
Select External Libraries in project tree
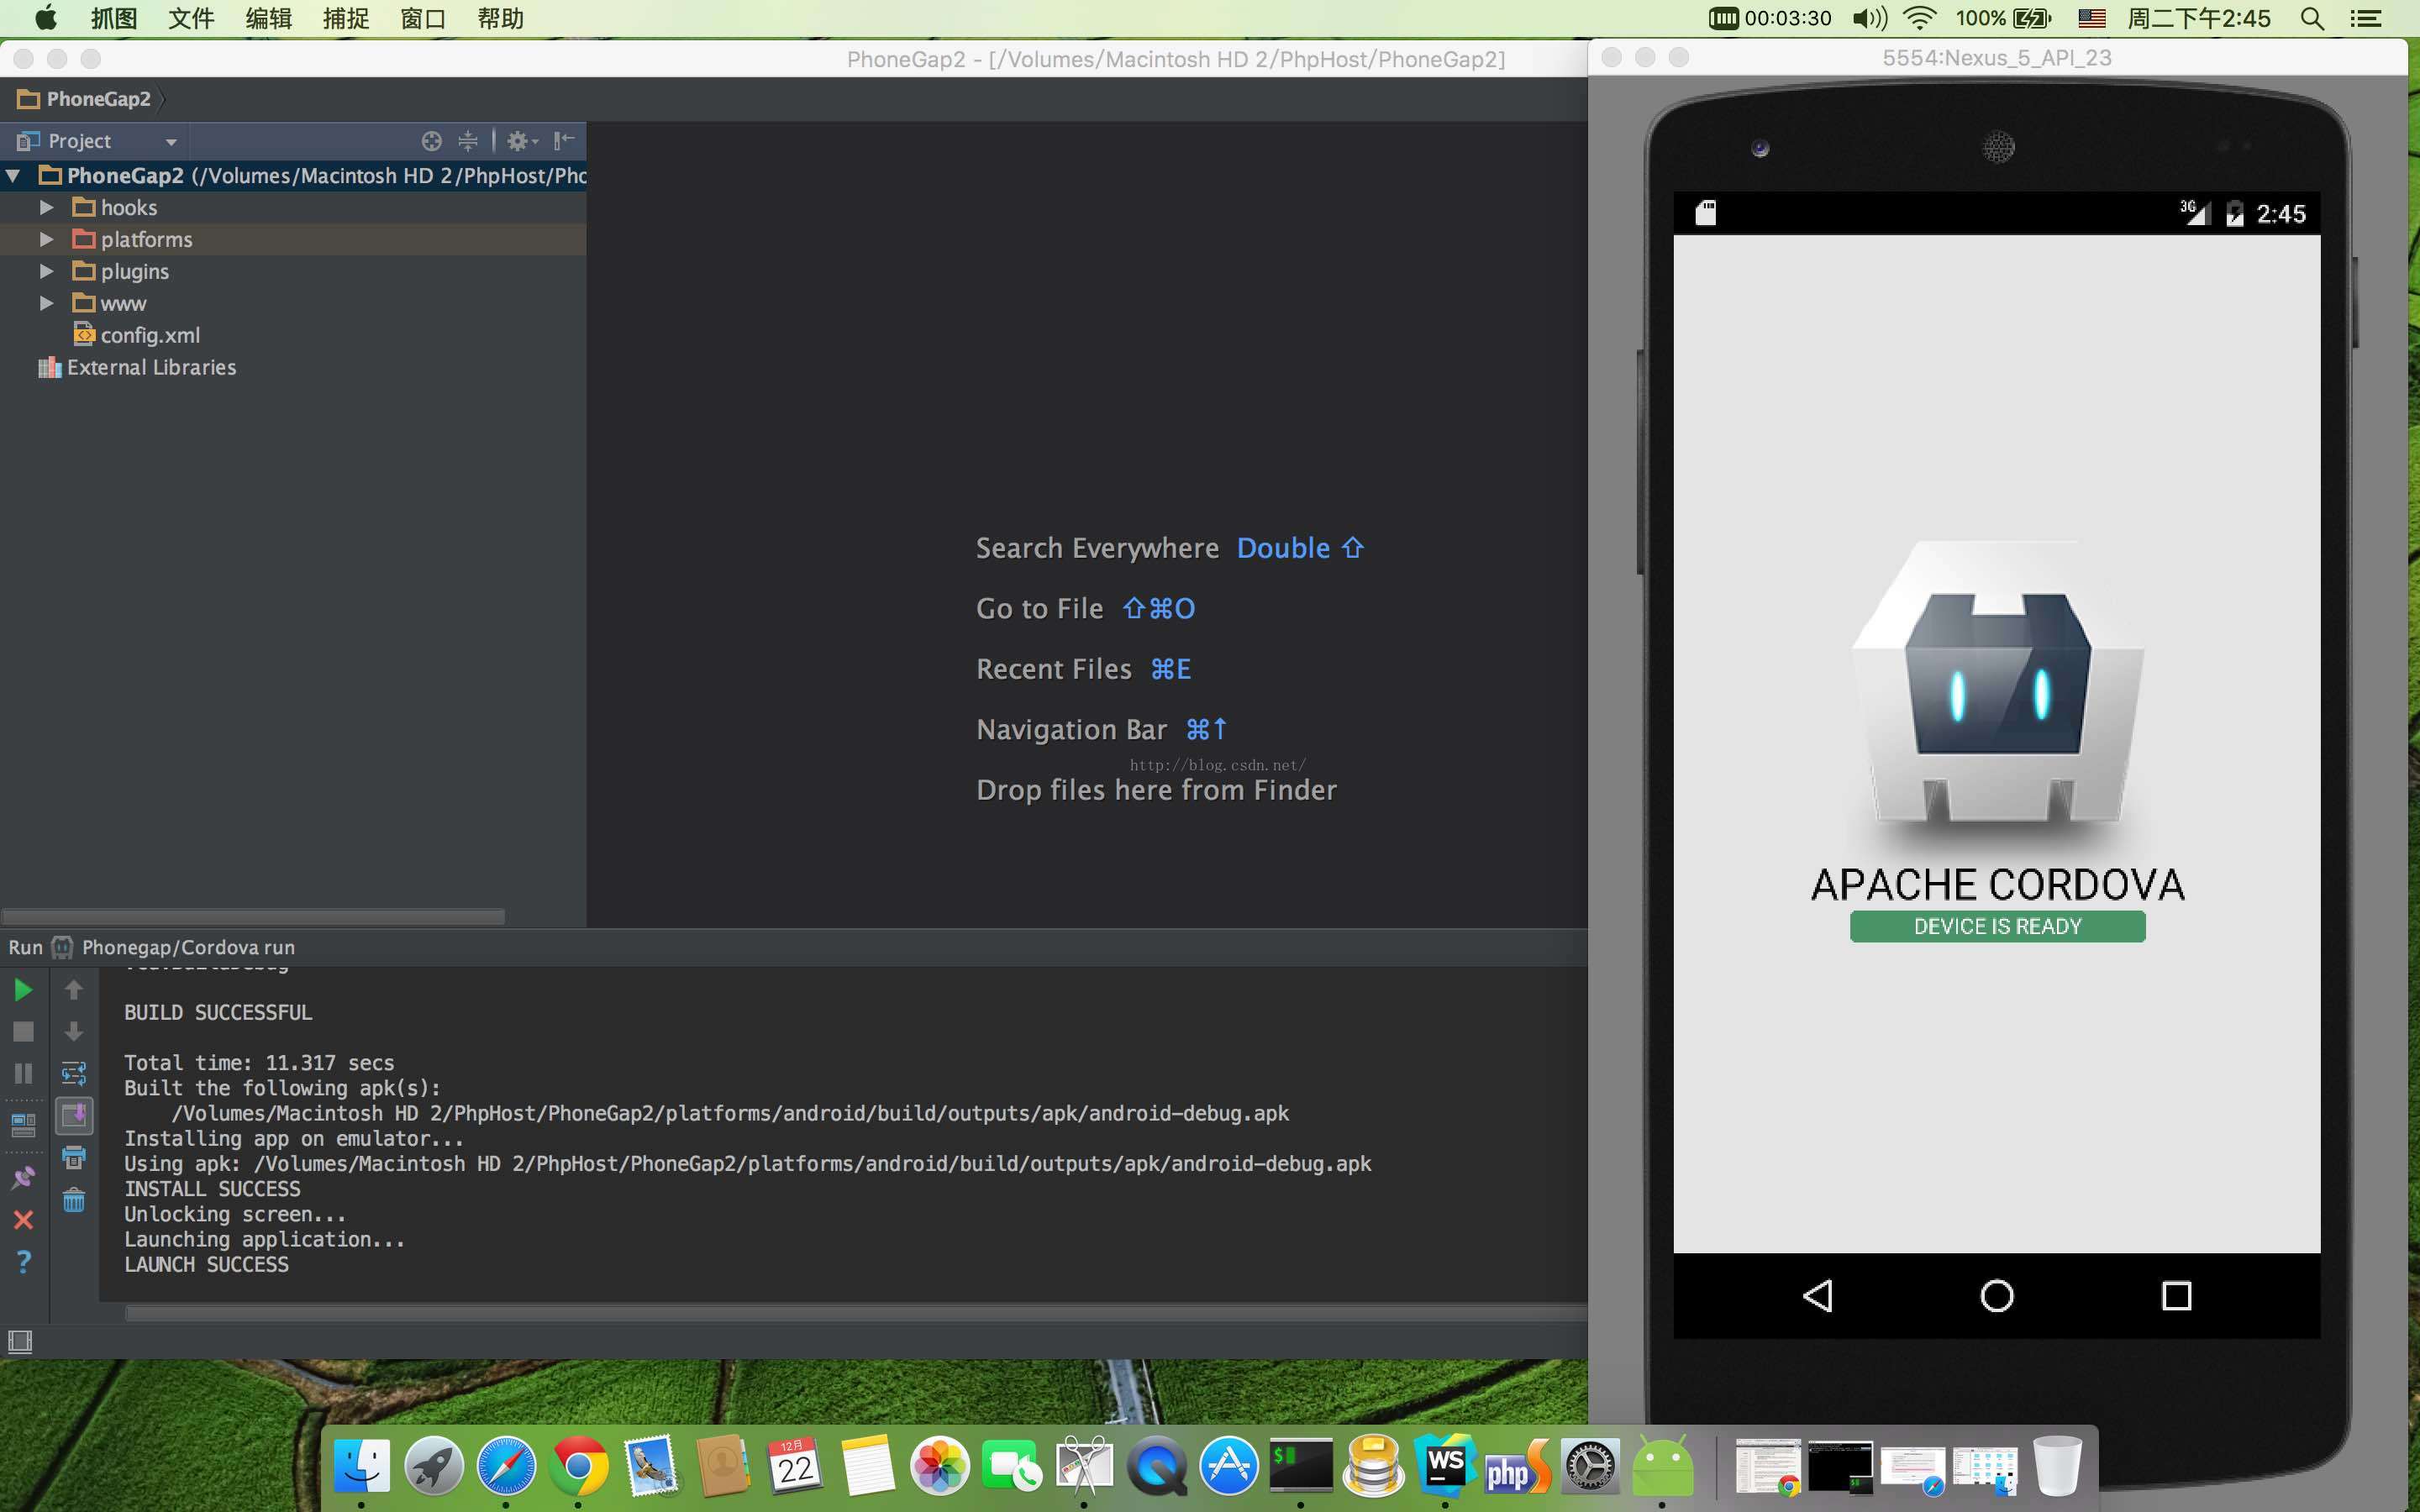tap(137, 367)
